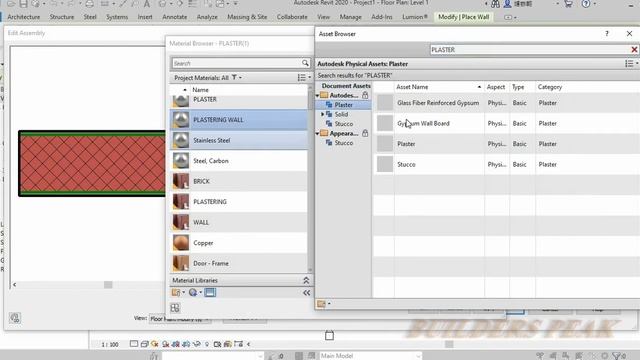Select the PLASTERING WALL material
This screenshot has width=640, height=360.
(239, 120)
